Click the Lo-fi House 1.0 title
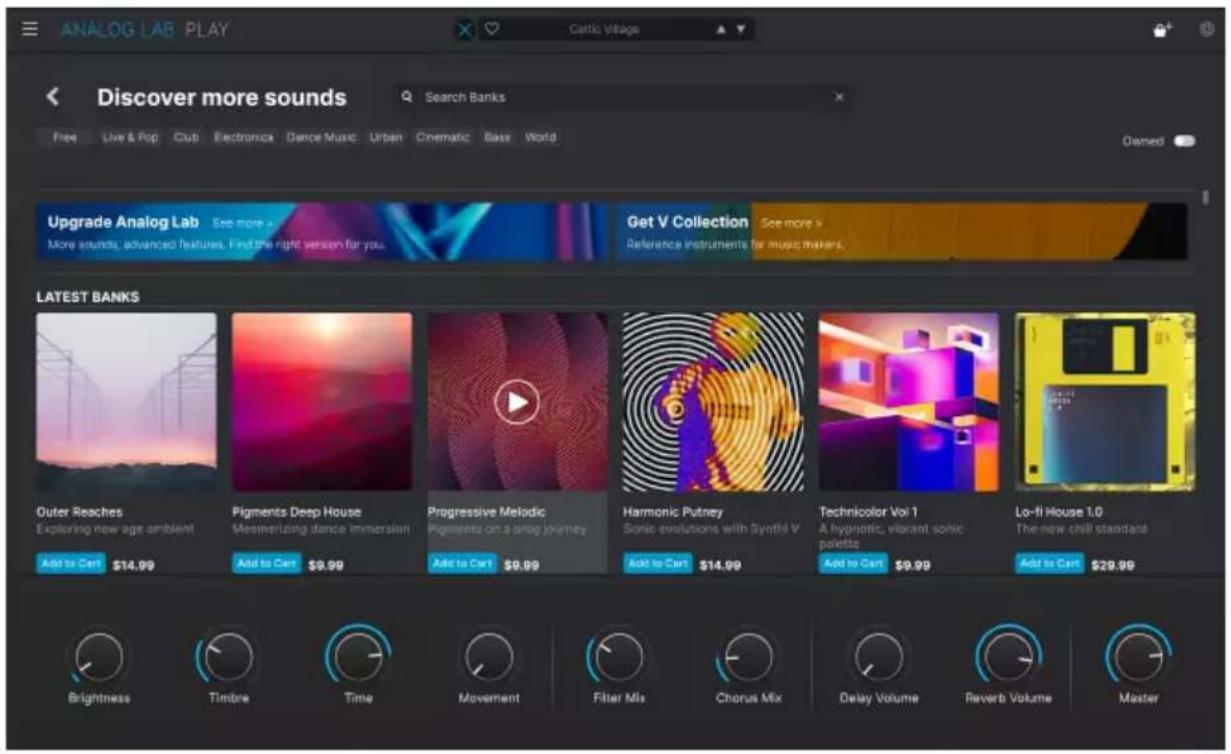Screen dimensions: 1231x754 pos(1059,512)
